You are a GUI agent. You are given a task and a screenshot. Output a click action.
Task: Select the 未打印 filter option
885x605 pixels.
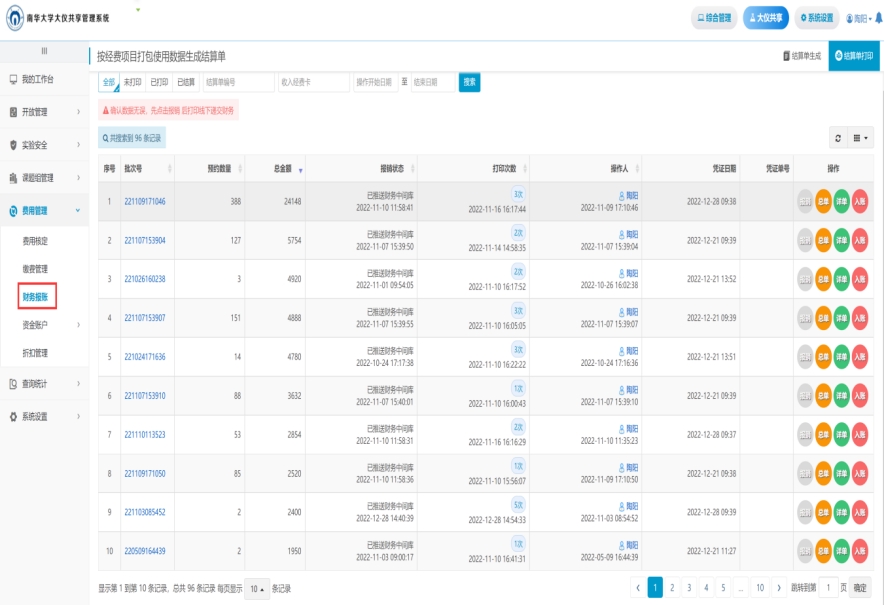click(x=132, y=82)
